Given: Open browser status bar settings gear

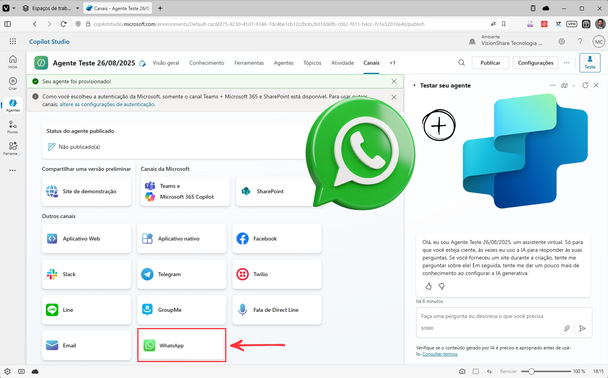Looking at the screenshot, I should (x=7, y=371).
